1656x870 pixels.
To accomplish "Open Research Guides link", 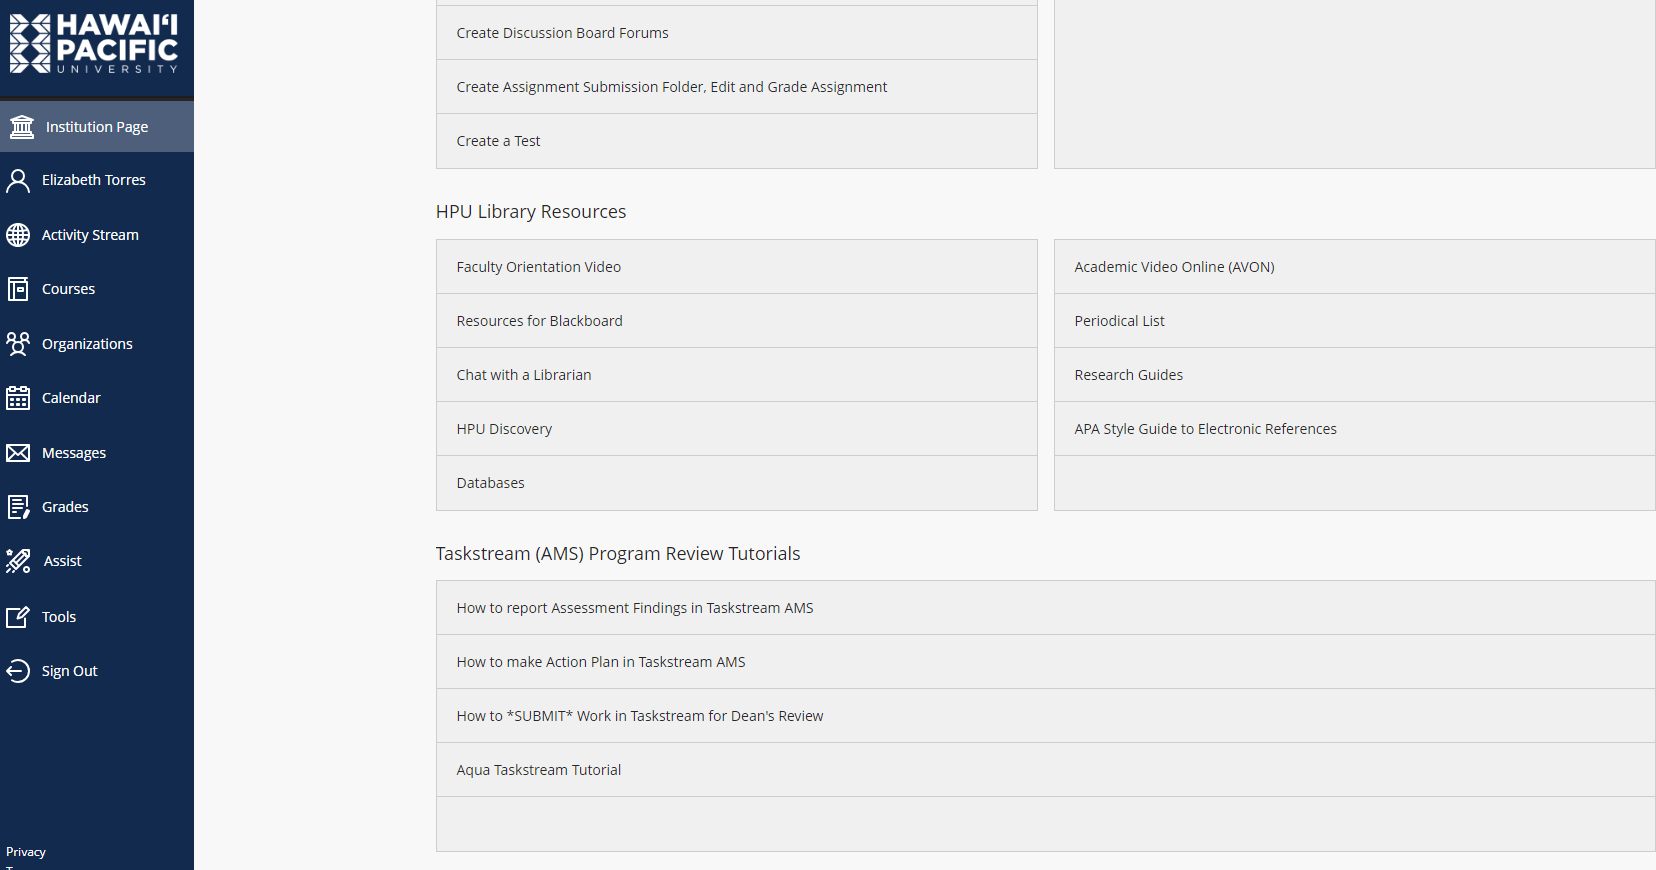I will click(x=1355, y=375).
